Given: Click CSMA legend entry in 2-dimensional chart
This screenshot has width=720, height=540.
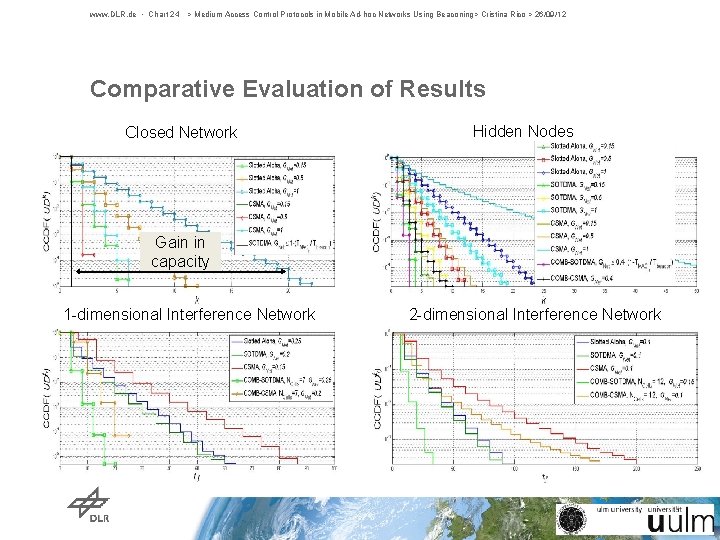Looking at the screenshot, I should (x=606, y=368).
